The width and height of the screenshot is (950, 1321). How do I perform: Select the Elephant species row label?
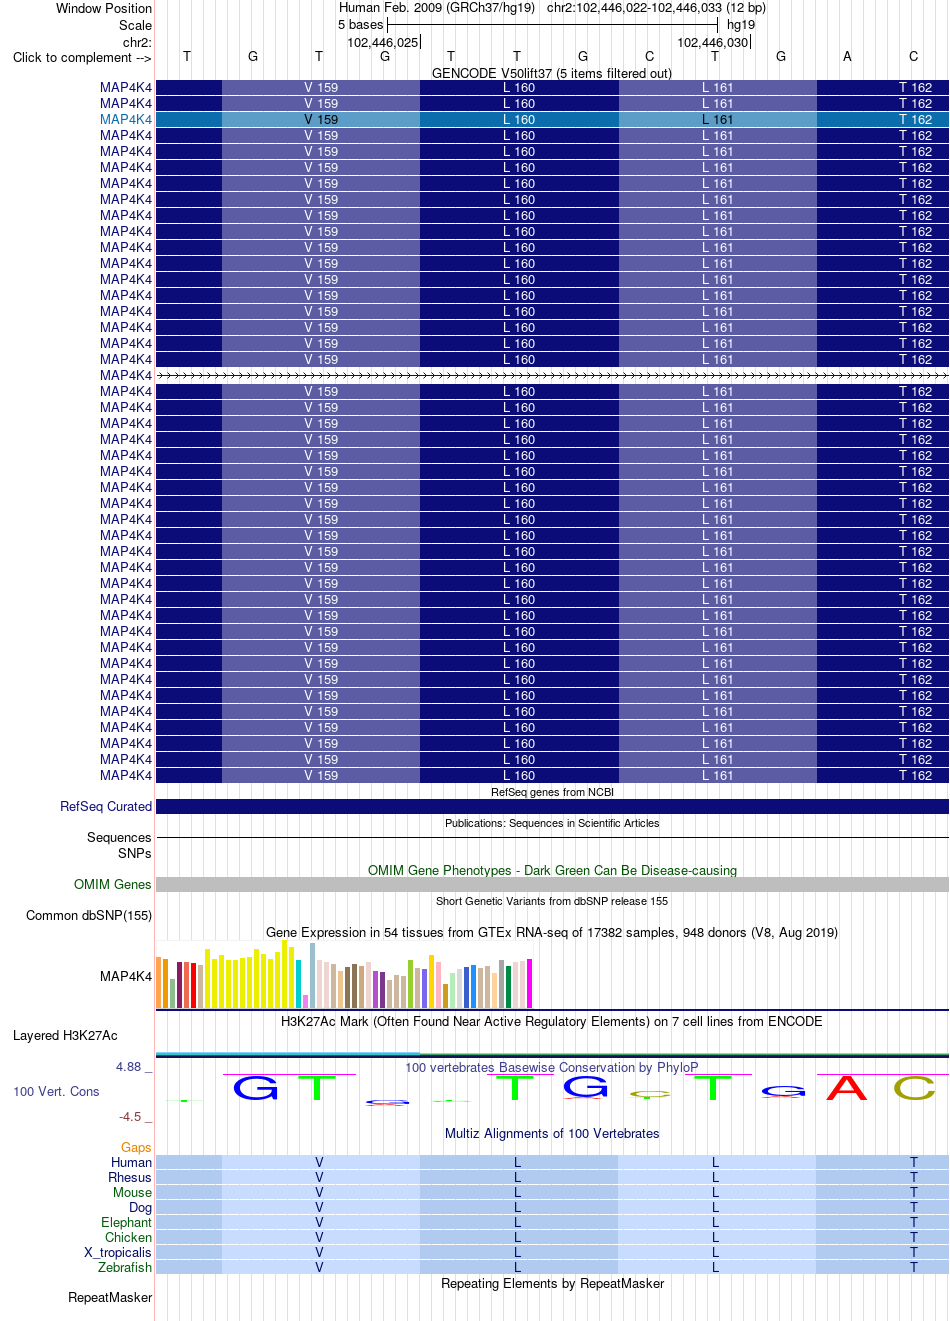click(126, 1222)
